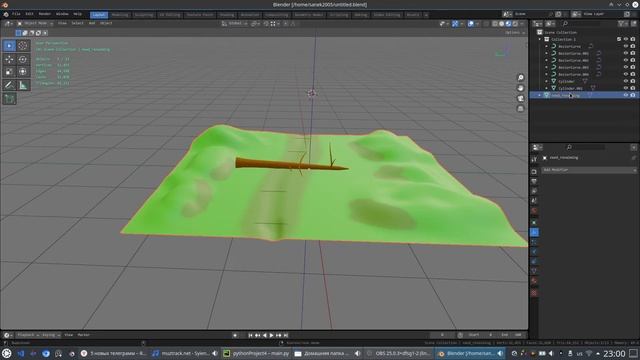
Task: Toggle Cylinder visibility eye icon
Action: 626,81
